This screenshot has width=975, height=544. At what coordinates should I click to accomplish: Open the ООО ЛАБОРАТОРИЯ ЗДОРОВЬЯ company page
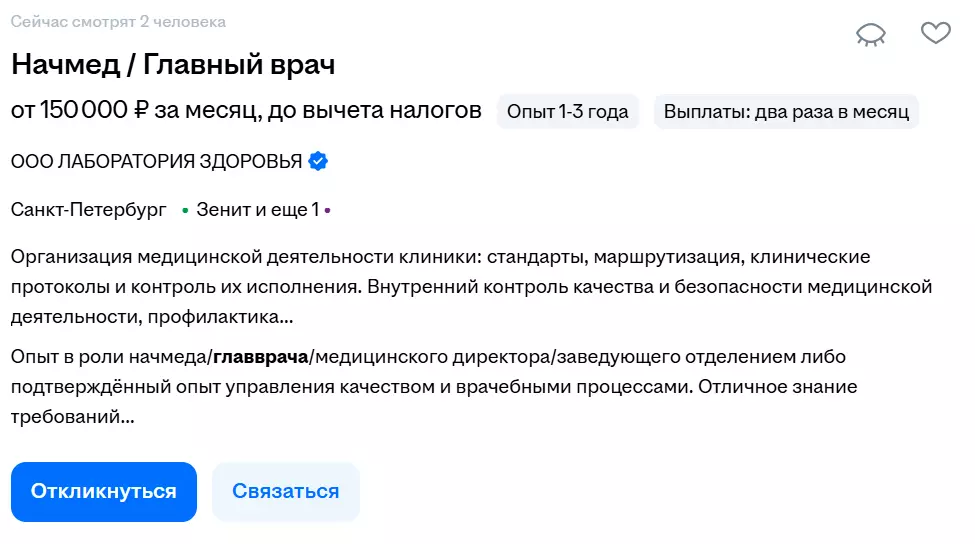click(156, 161)
